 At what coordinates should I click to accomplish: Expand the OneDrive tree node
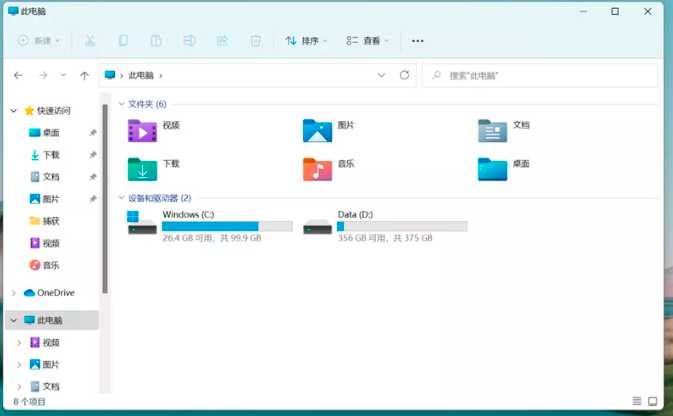coord(13,293)
